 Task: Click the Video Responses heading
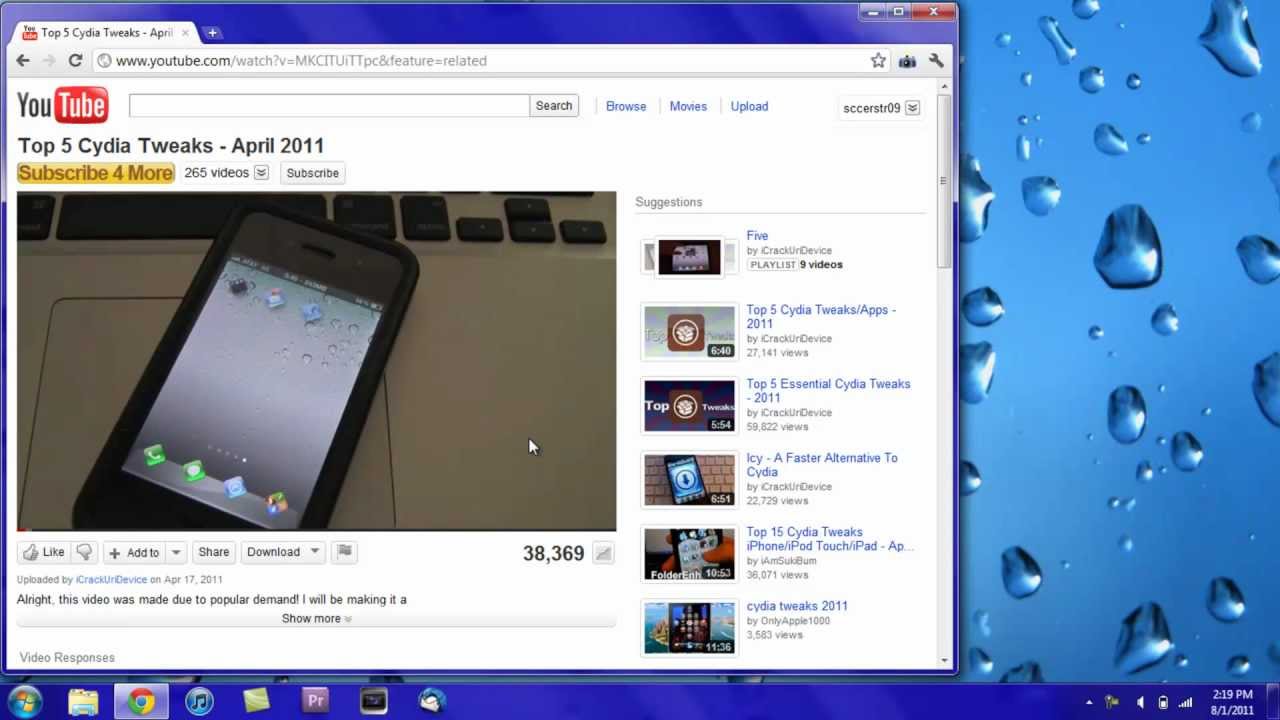[67, 658]
